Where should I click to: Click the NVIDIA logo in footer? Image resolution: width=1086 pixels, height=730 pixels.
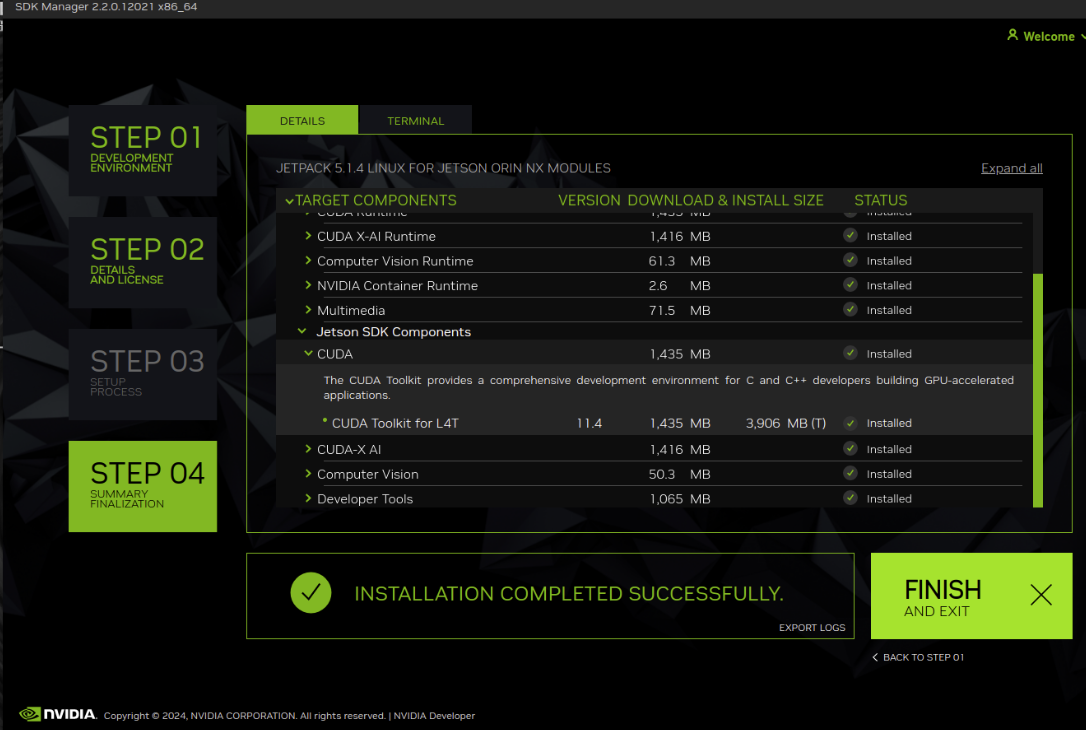click(58, 714)
